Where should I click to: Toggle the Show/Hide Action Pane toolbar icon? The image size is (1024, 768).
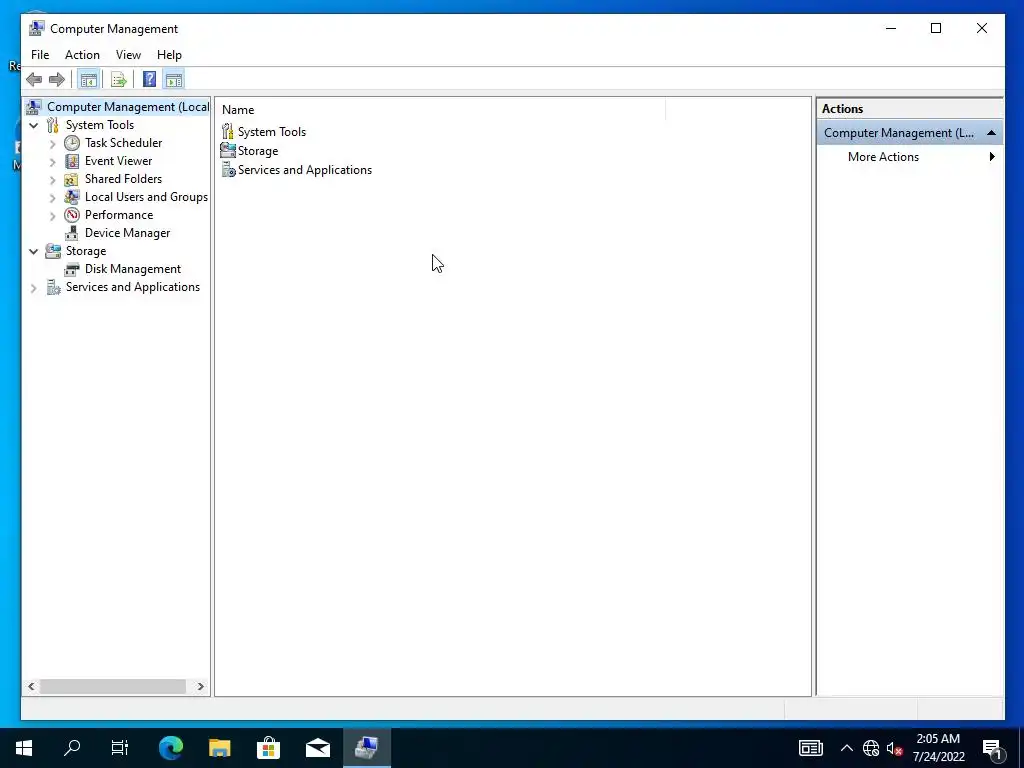[x=174, y=80]
